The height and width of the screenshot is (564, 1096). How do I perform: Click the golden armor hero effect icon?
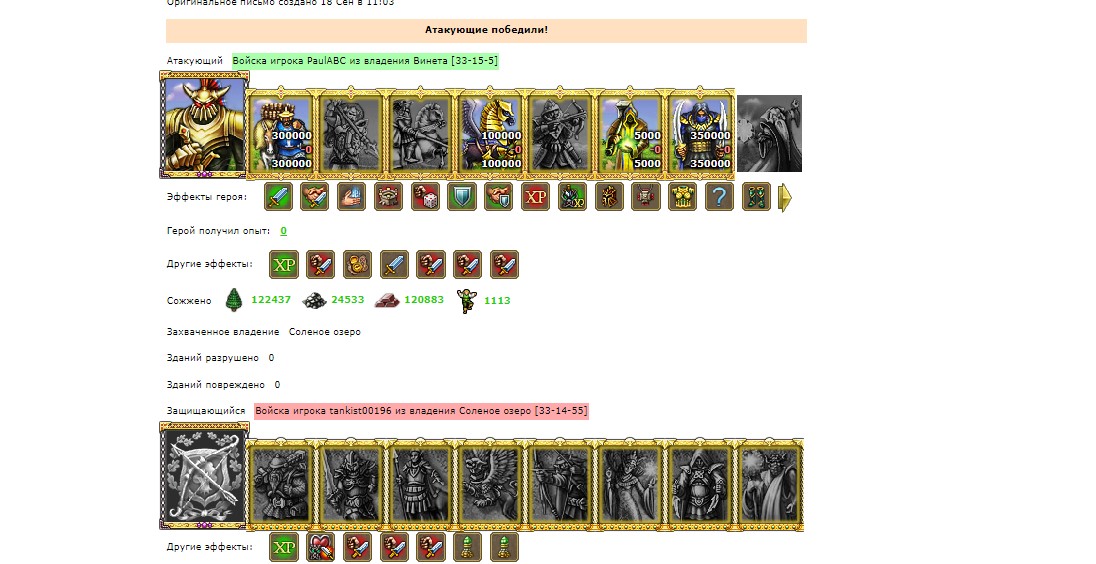(682, 197)
